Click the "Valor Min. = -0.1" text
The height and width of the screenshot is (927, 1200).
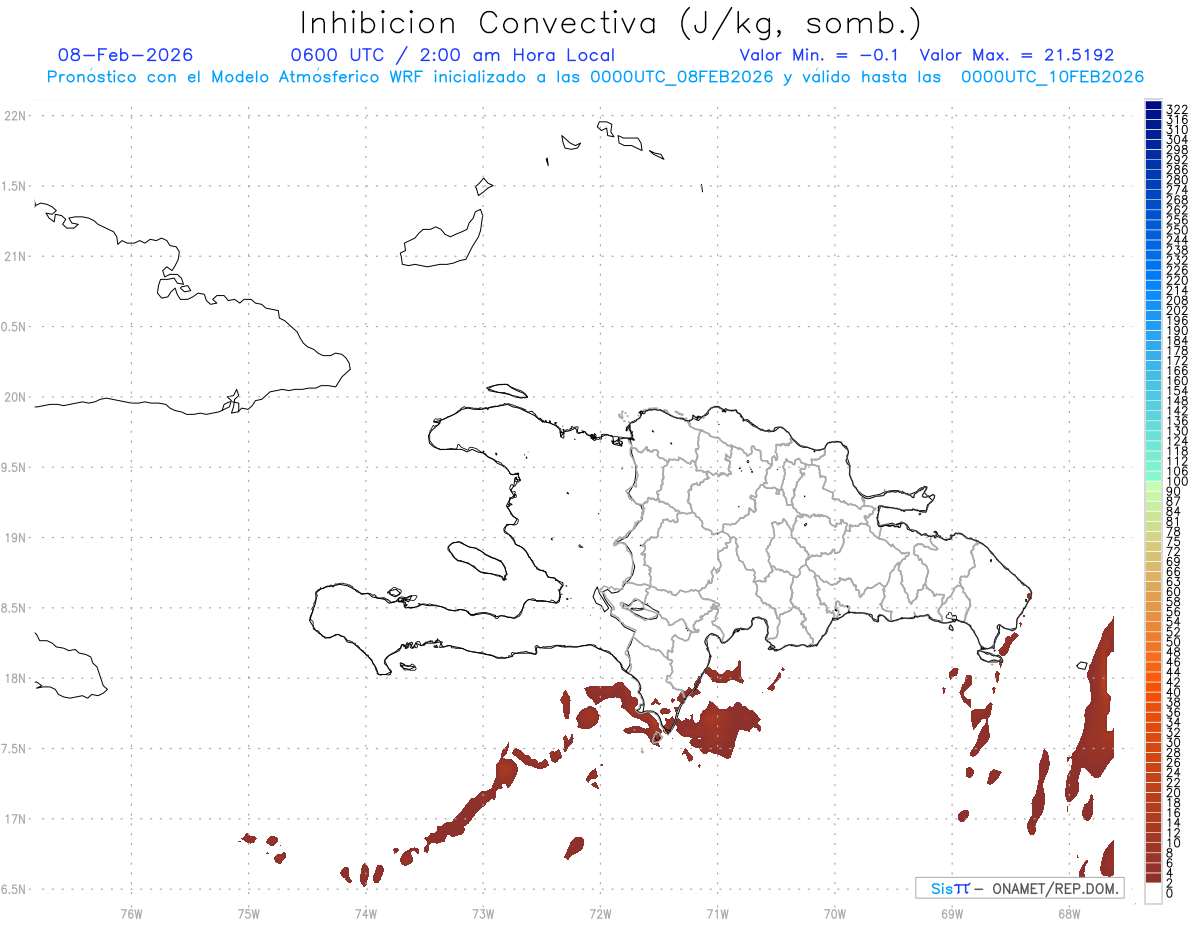click(x=821, y=55)
